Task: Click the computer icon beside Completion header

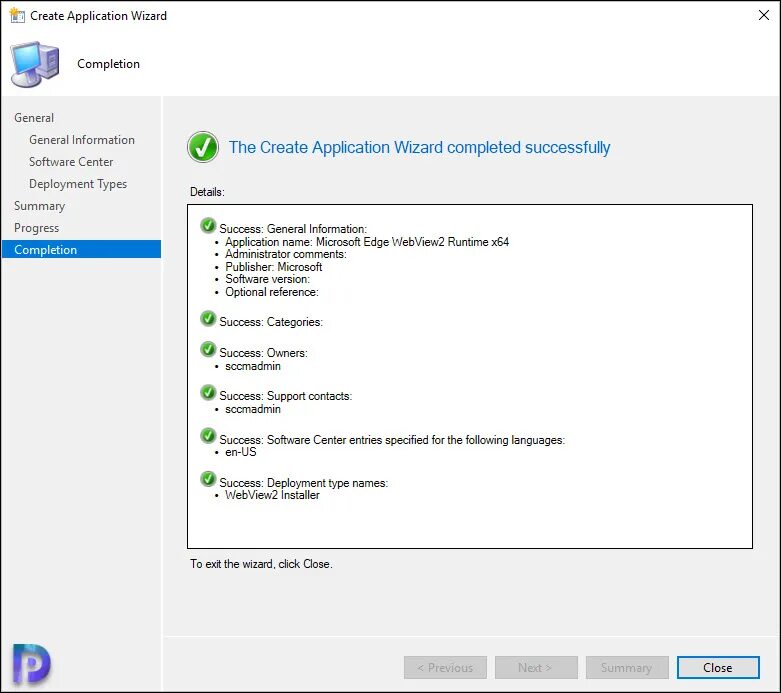Action: (35, 64)
